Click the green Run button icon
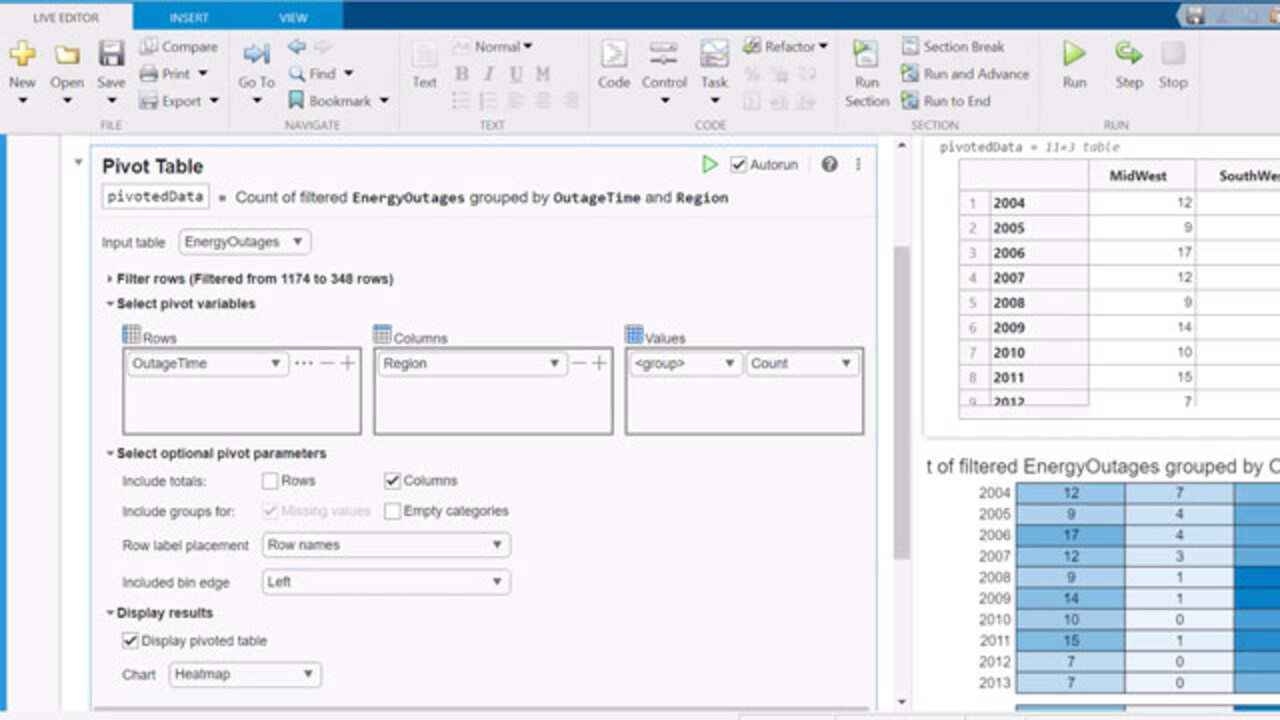Viewport: 1280px width, 720px height. coord(1074,54)
